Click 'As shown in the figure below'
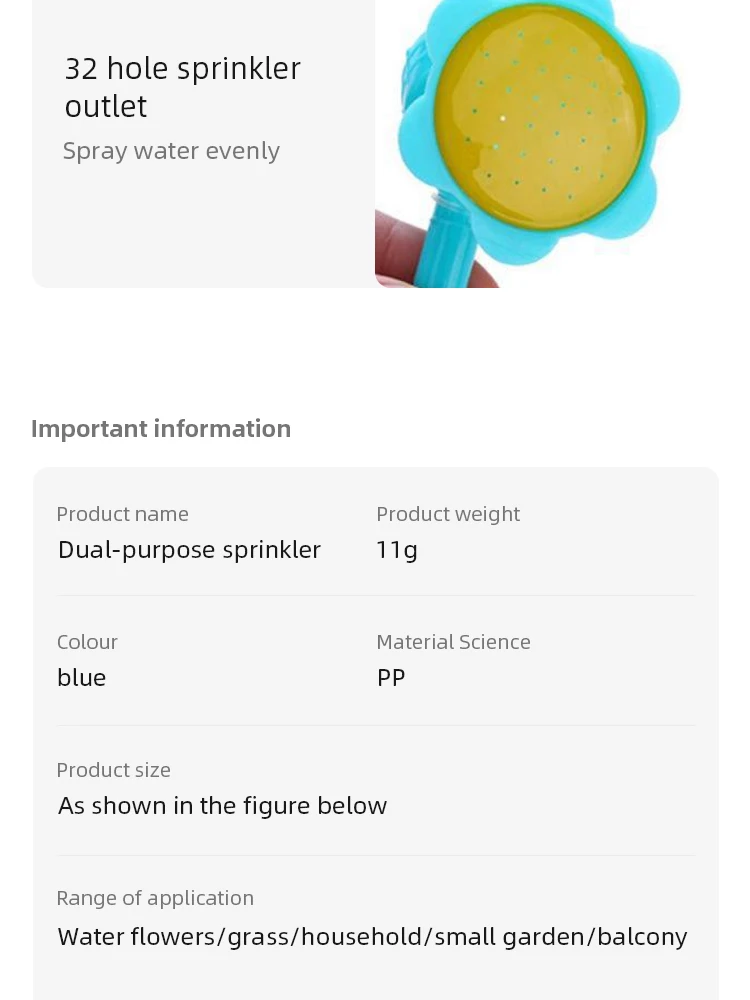The height and width of the screenshot is (1000, 750). 222,805
